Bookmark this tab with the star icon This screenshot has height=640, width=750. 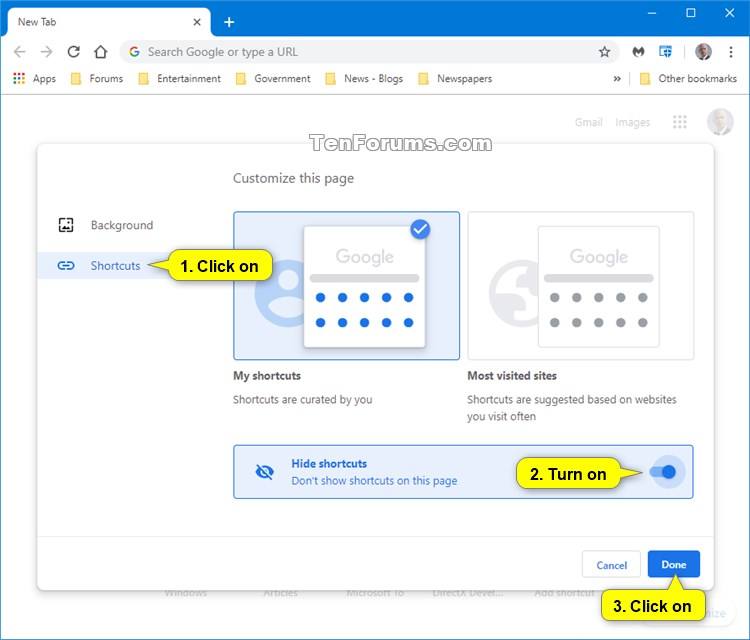click(x=605, y=52)
